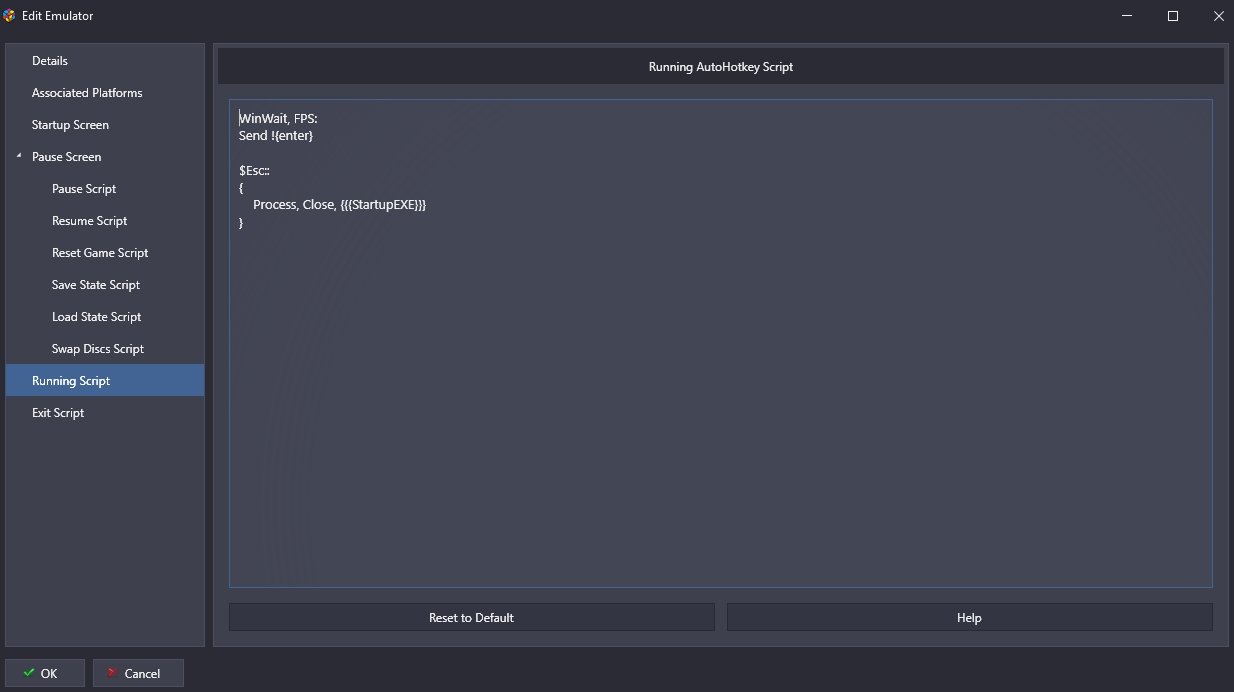
Task: Collapse the Pause Screen expander arrow
Action: point(19,157)
